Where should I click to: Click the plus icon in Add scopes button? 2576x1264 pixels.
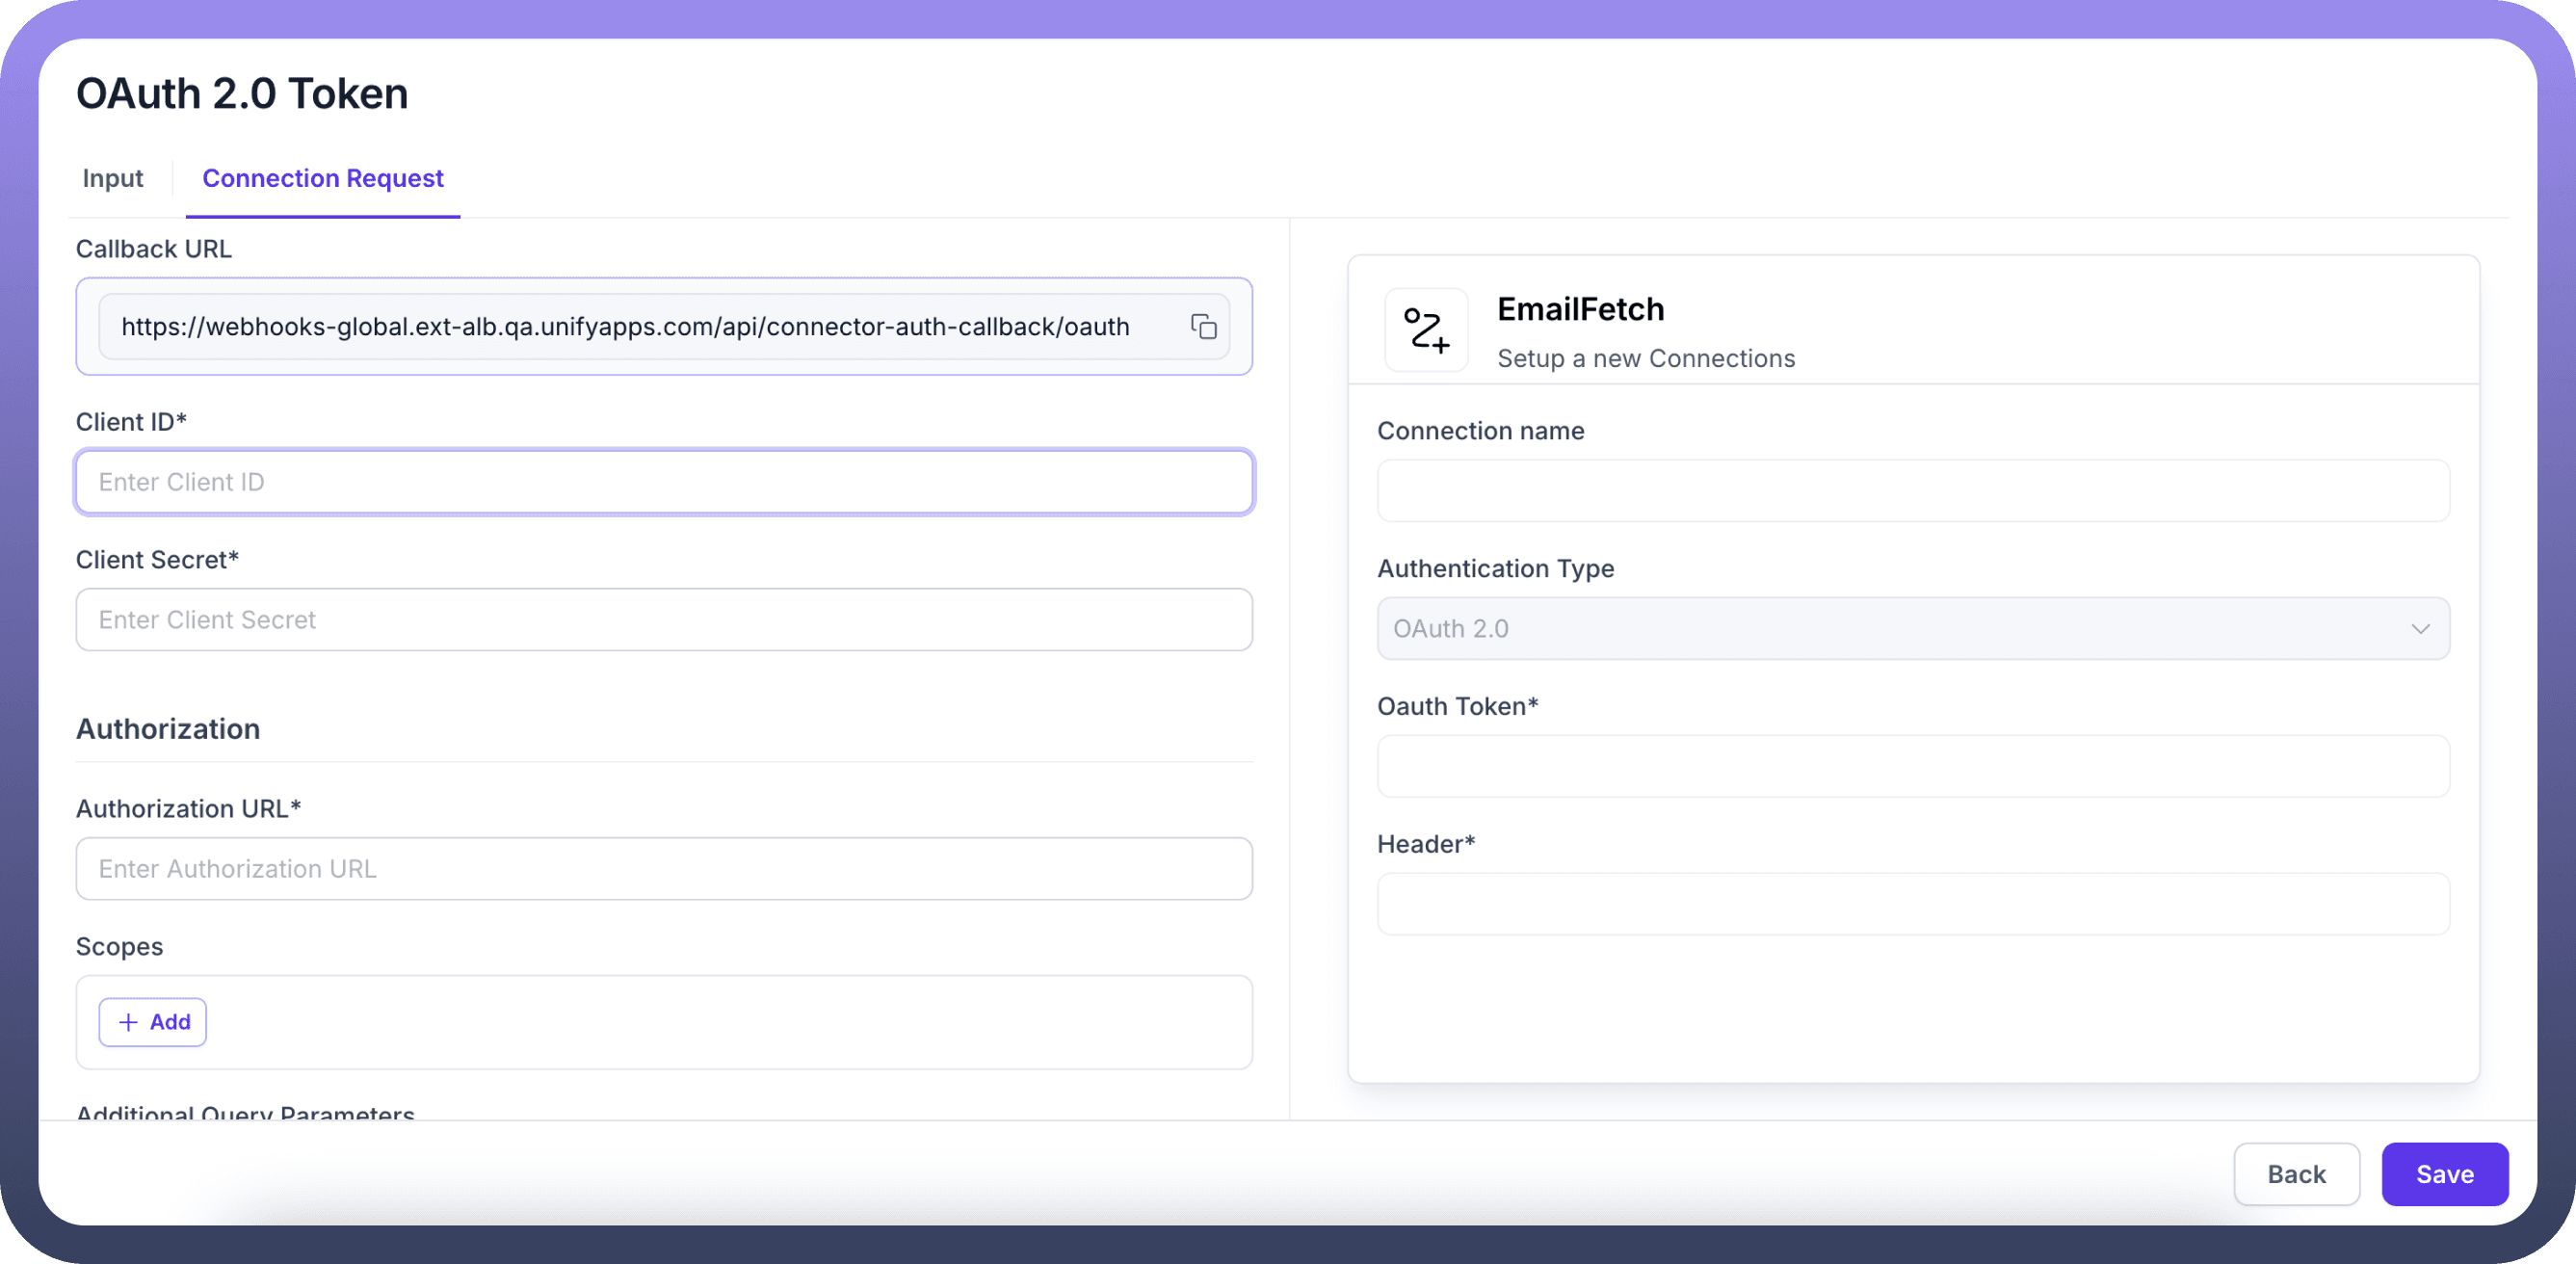click(x=128, y=1022)
